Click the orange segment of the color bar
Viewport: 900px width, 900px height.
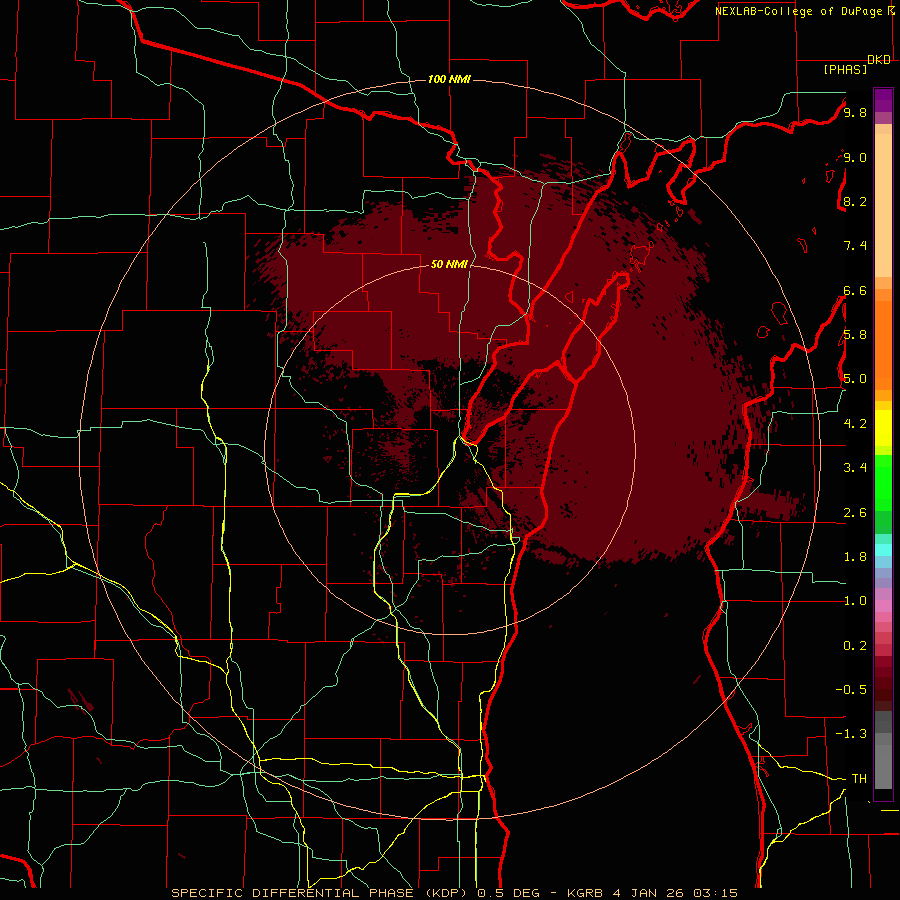pos(883,344)
